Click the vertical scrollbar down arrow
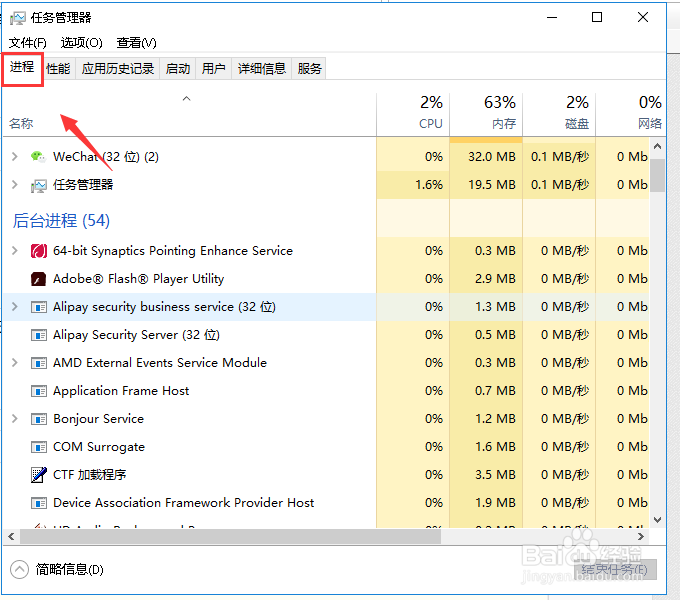Screen dimensions: 680x600 pyautogui.click(x=657, y=519)
